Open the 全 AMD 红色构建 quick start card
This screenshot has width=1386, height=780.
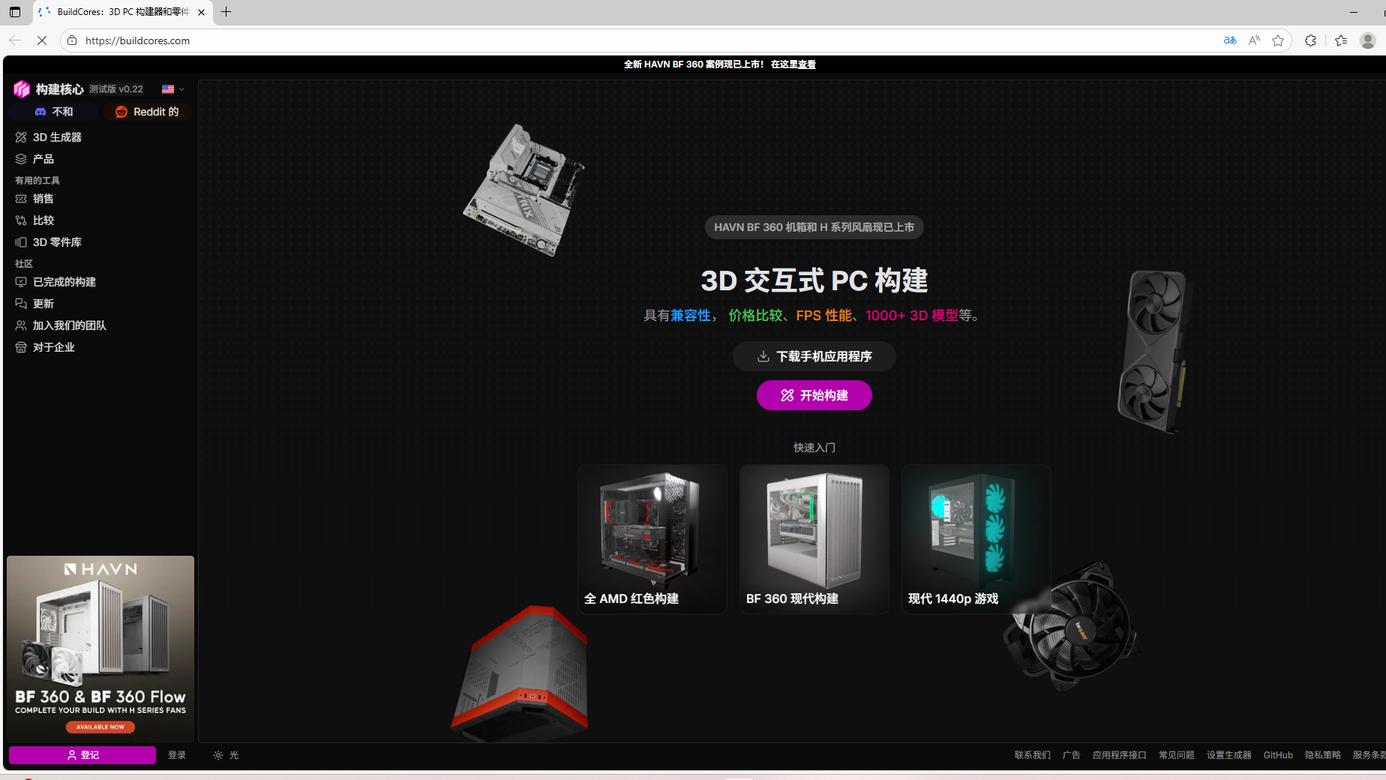pyautogui.click(x=652, y=539)
